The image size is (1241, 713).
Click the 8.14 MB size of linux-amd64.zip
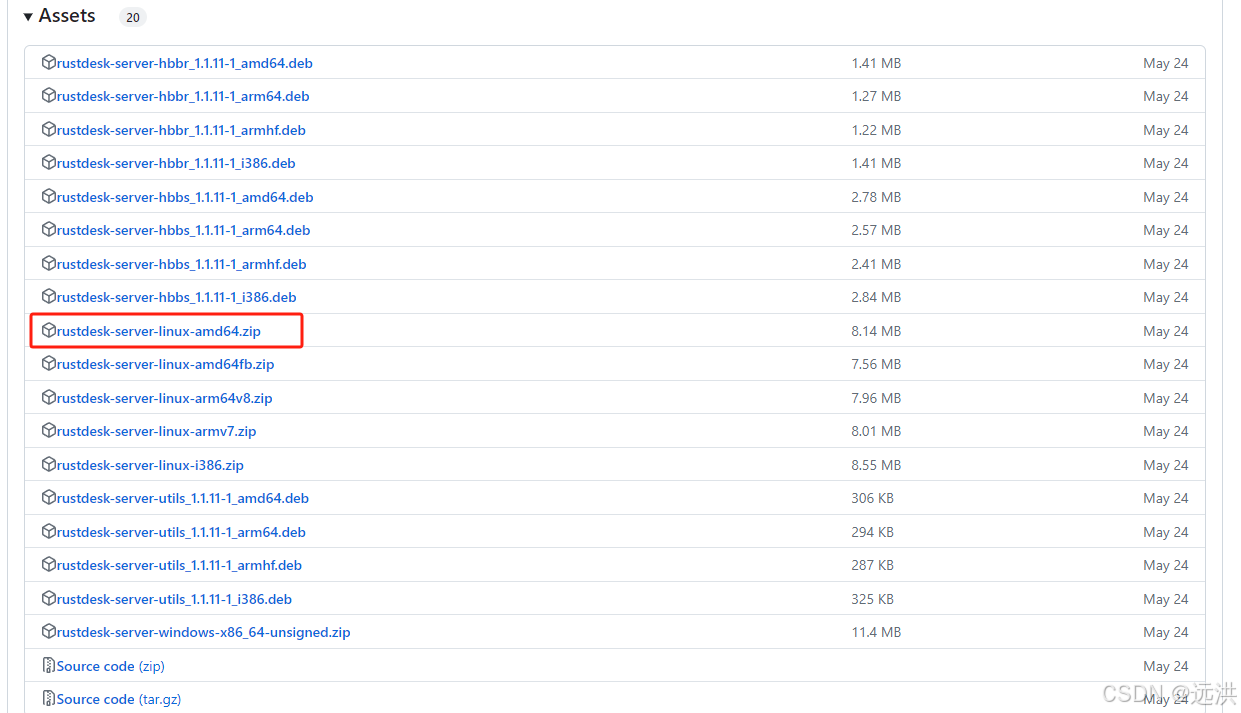(x=876, y=331)
